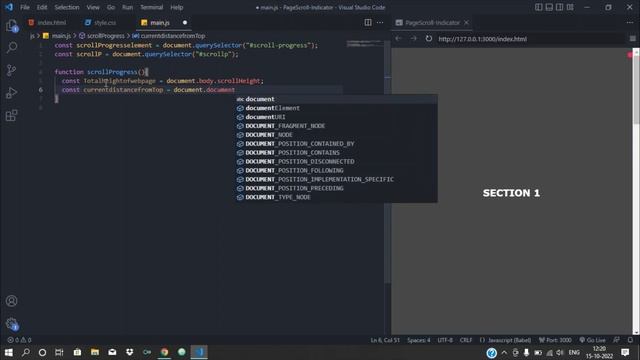Viewport: 640px width, 360px height.
Task: Toggle bottom panel layout icon
Action: 549,7
